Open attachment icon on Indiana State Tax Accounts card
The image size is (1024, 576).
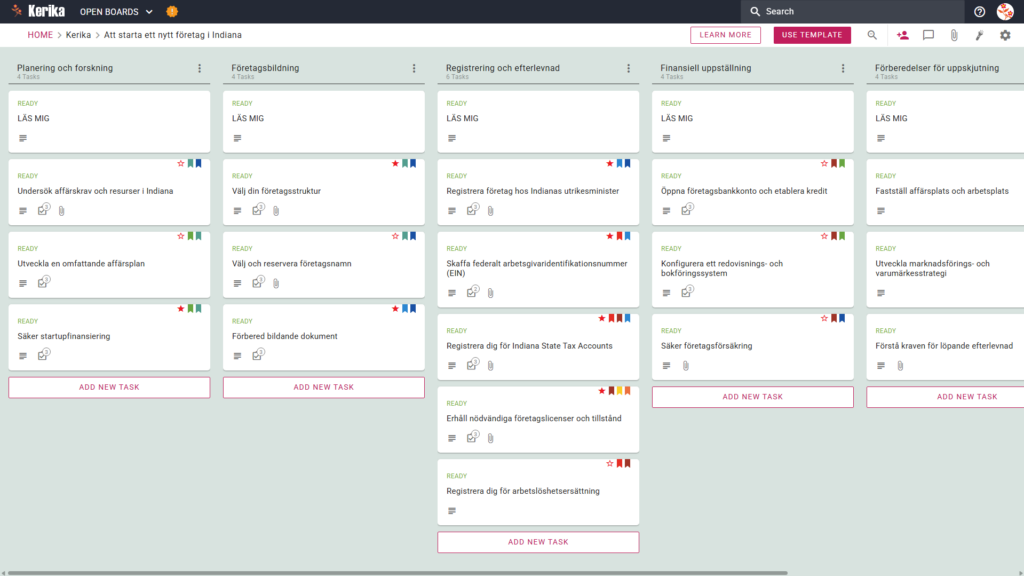[490, 366]
